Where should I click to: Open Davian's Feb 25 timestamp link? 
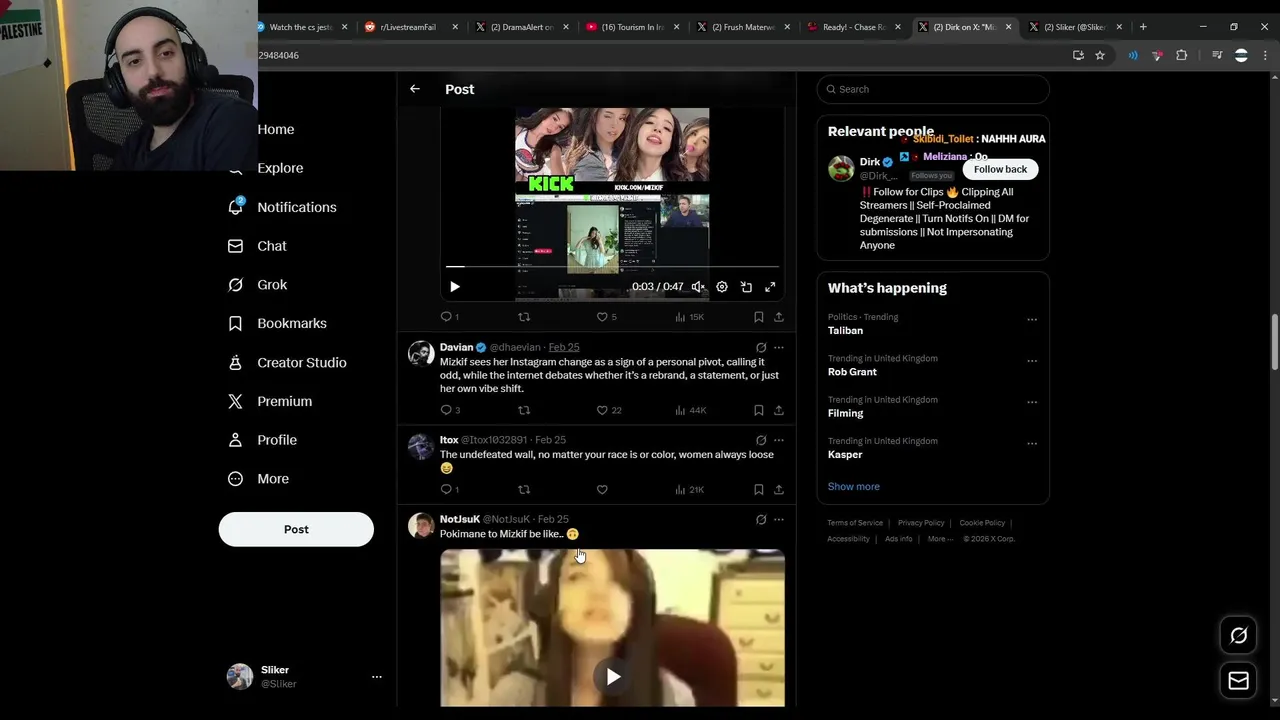point(564,347)
